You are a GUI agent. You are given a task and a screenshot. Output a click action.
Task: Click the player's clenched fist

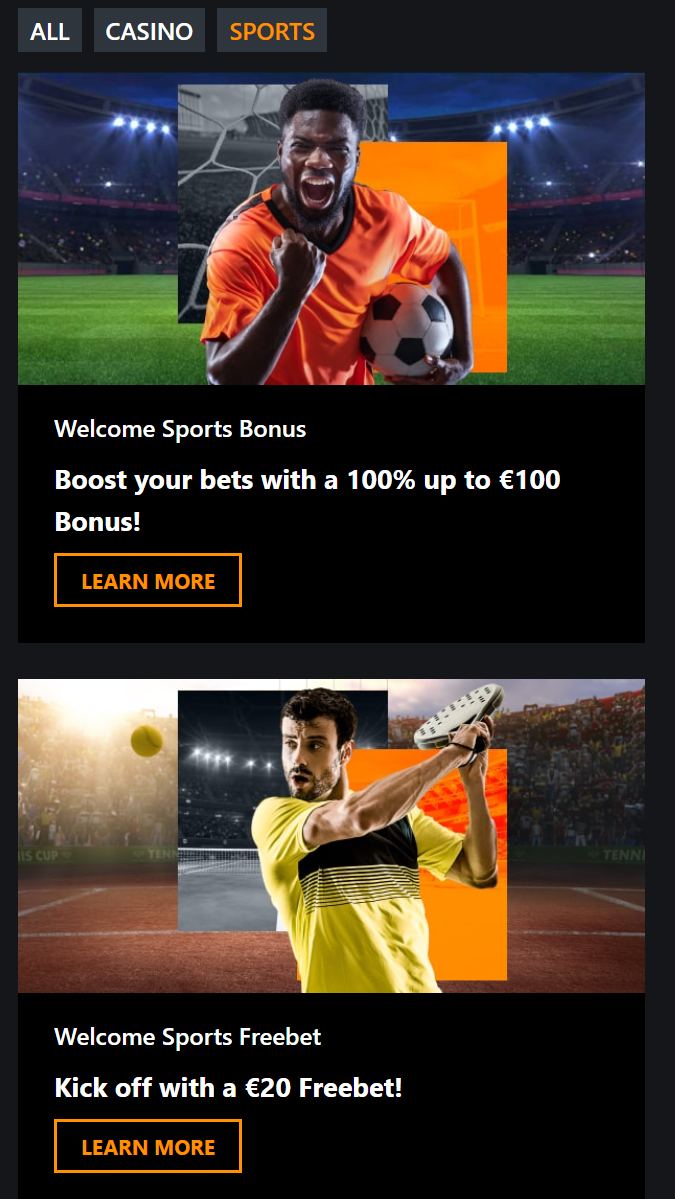(297, 258)
